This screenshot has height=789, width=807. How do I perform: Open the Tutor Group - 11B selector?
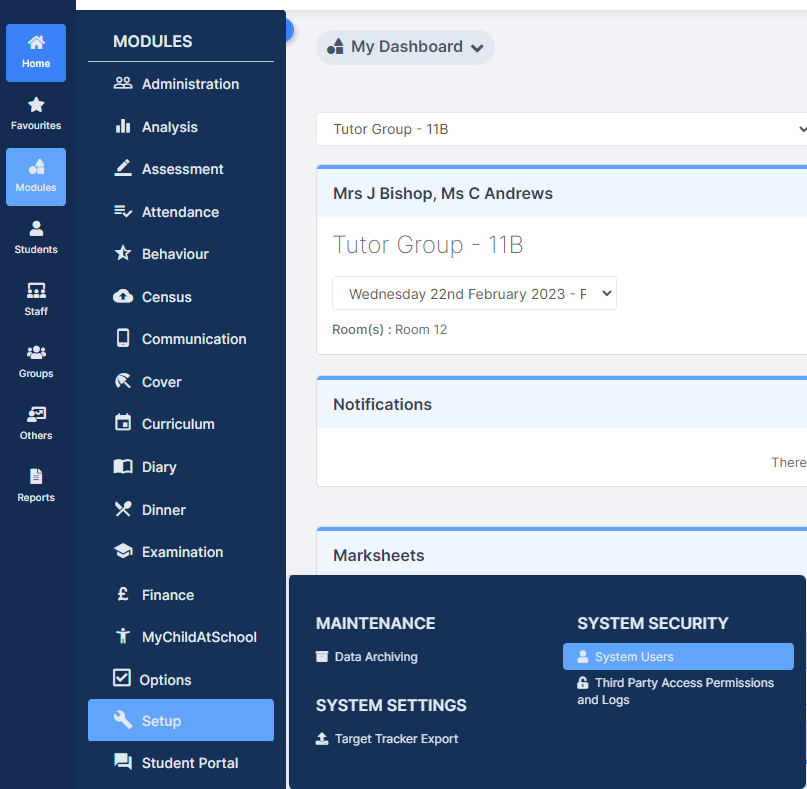pos(562,129)
